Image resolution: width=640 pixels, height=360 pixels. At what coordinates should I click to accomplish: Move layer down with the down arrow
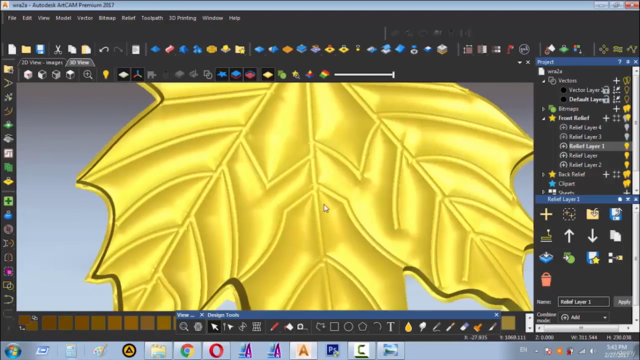point(592,236)
